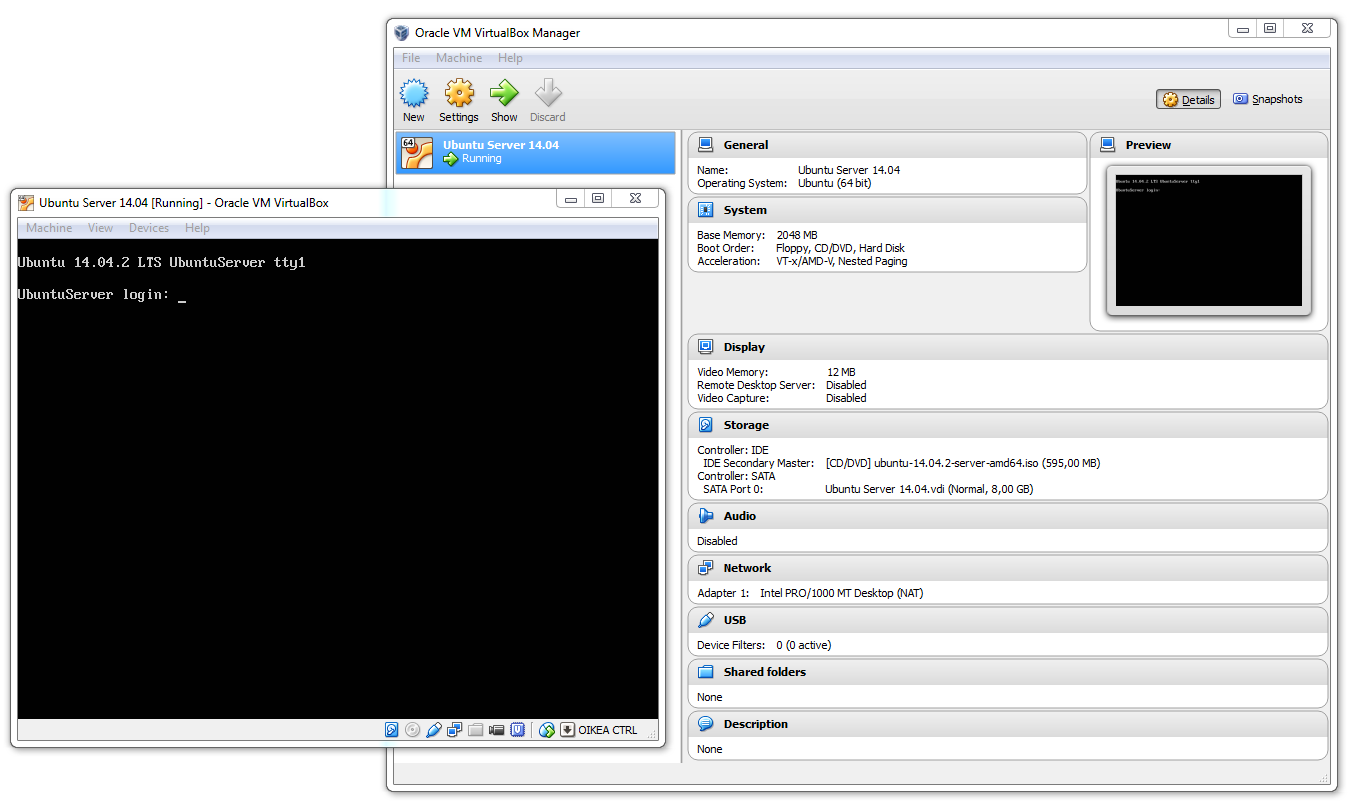Viewport: 1348px width, 805px height.
Task: Click the Remote Desktop Server Disabled value
Action: pos(846,385)
